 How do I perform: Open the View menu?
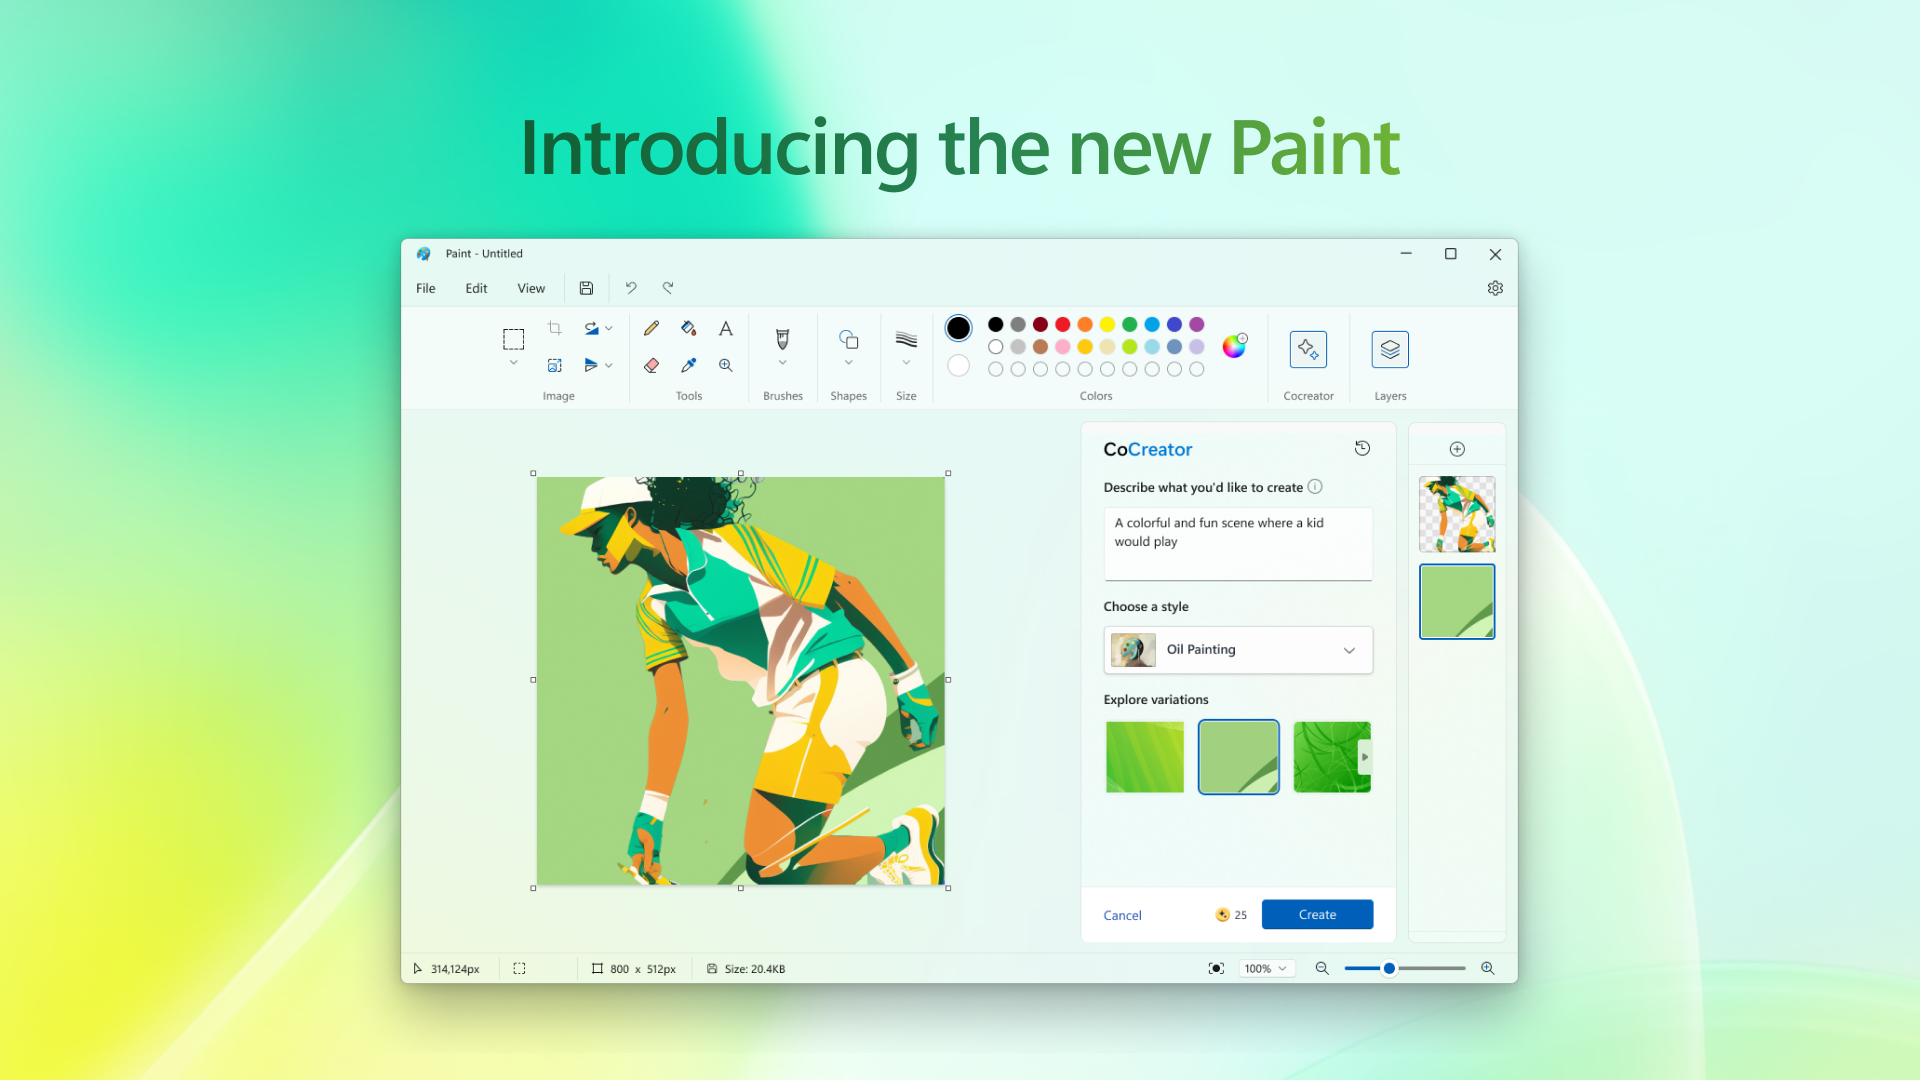click(x=531, y=288)
